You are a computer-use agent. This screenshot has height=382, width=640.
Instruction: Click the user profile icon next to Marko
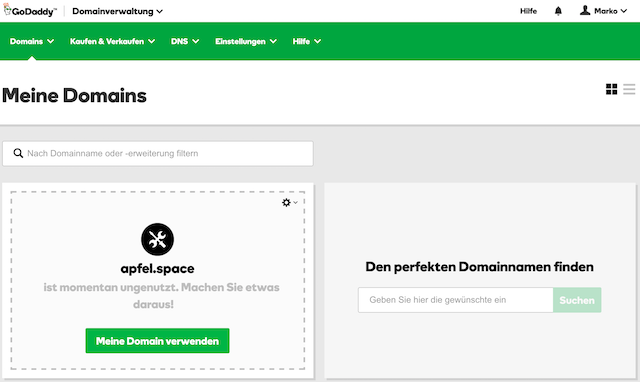point(585,11)
